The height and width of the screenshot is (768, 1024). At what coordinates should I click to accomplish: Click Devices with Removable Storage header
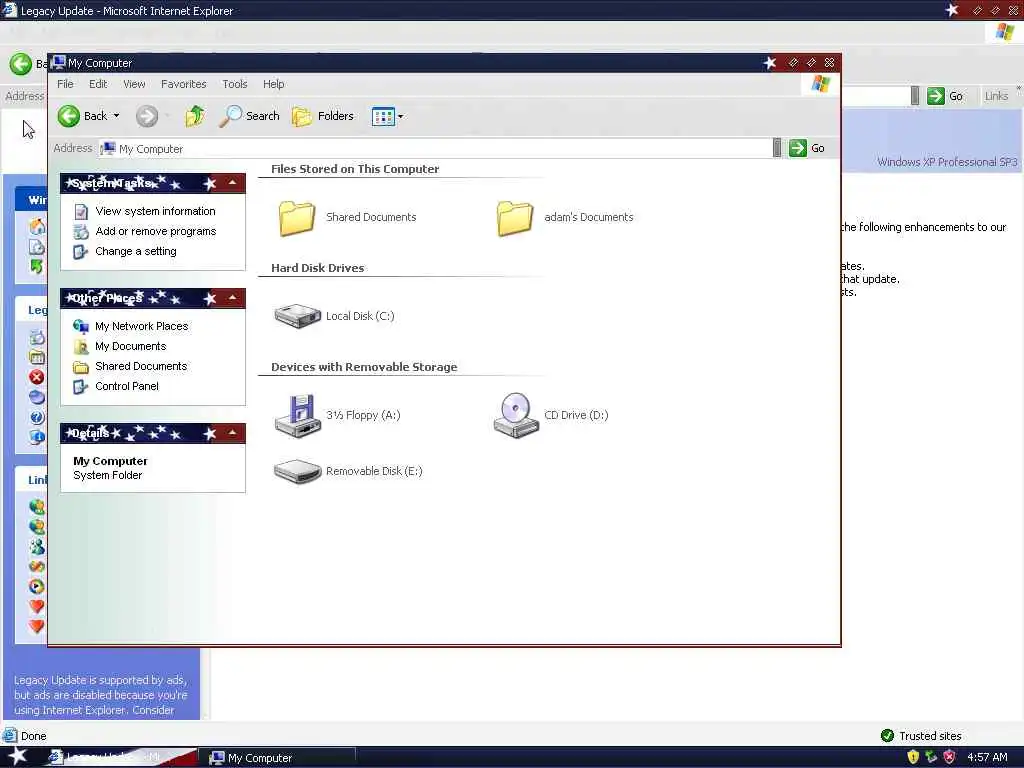[x=364, y=367]
